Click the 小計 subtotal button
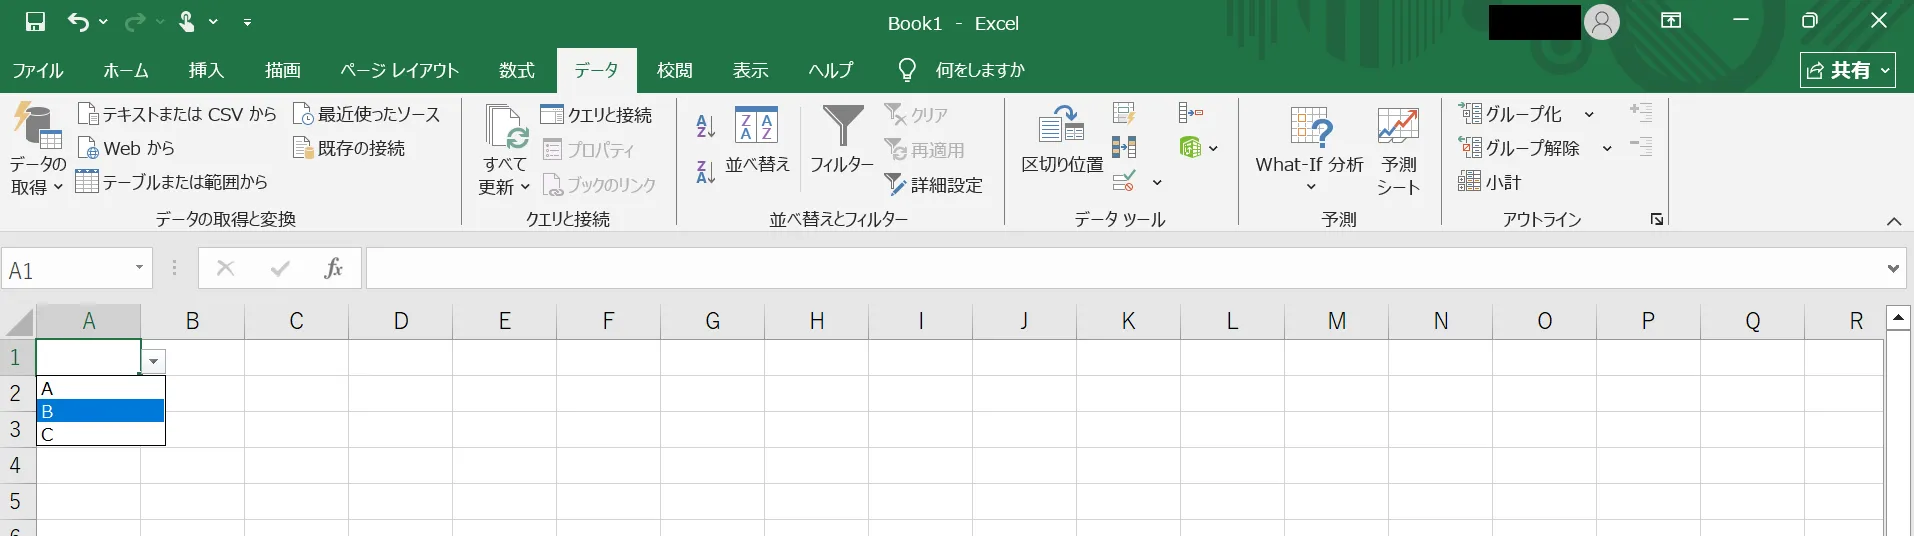 (1490, 182)
